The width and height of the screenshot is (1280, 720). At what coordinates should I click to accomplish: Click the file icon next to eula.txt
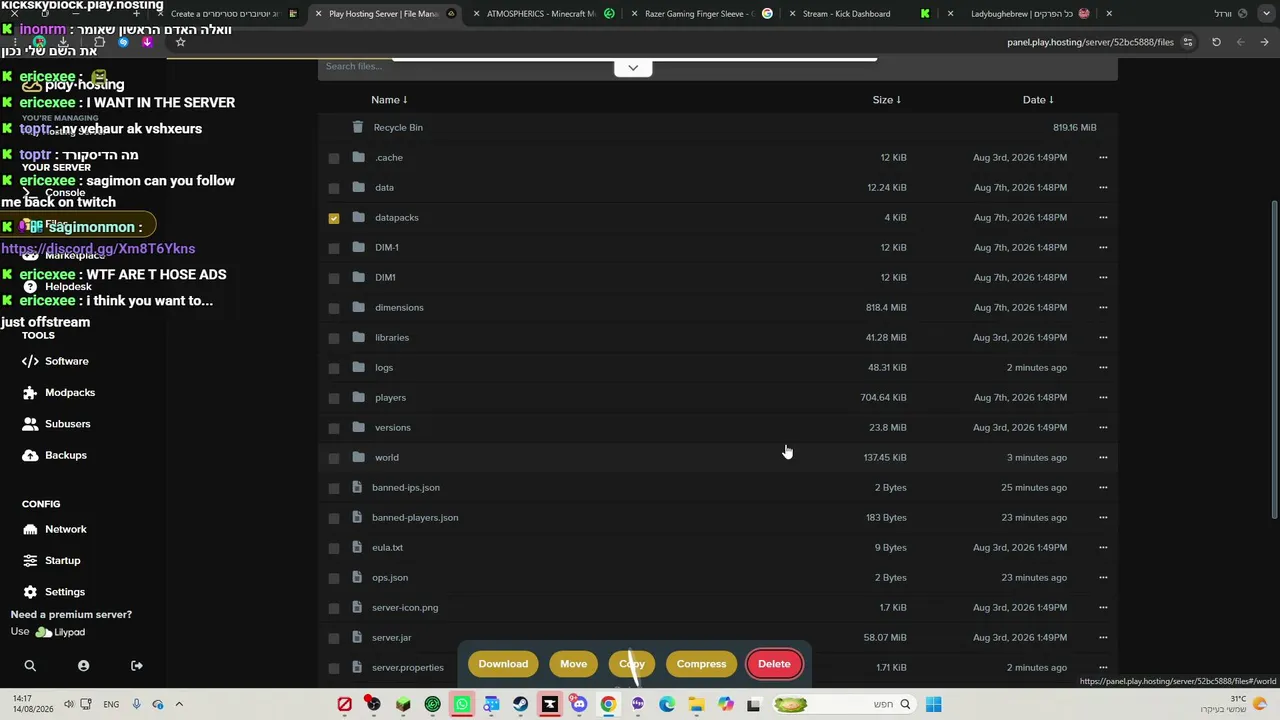[x=357, y=547]
